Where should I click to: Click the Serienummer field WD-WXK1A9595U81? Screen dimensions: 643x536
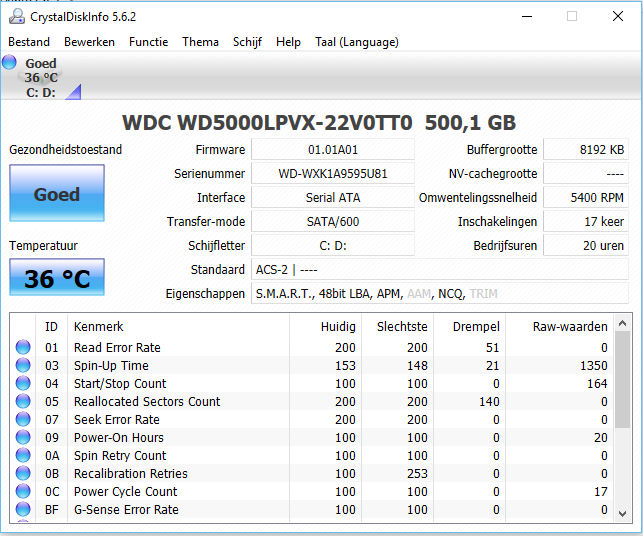333,173
